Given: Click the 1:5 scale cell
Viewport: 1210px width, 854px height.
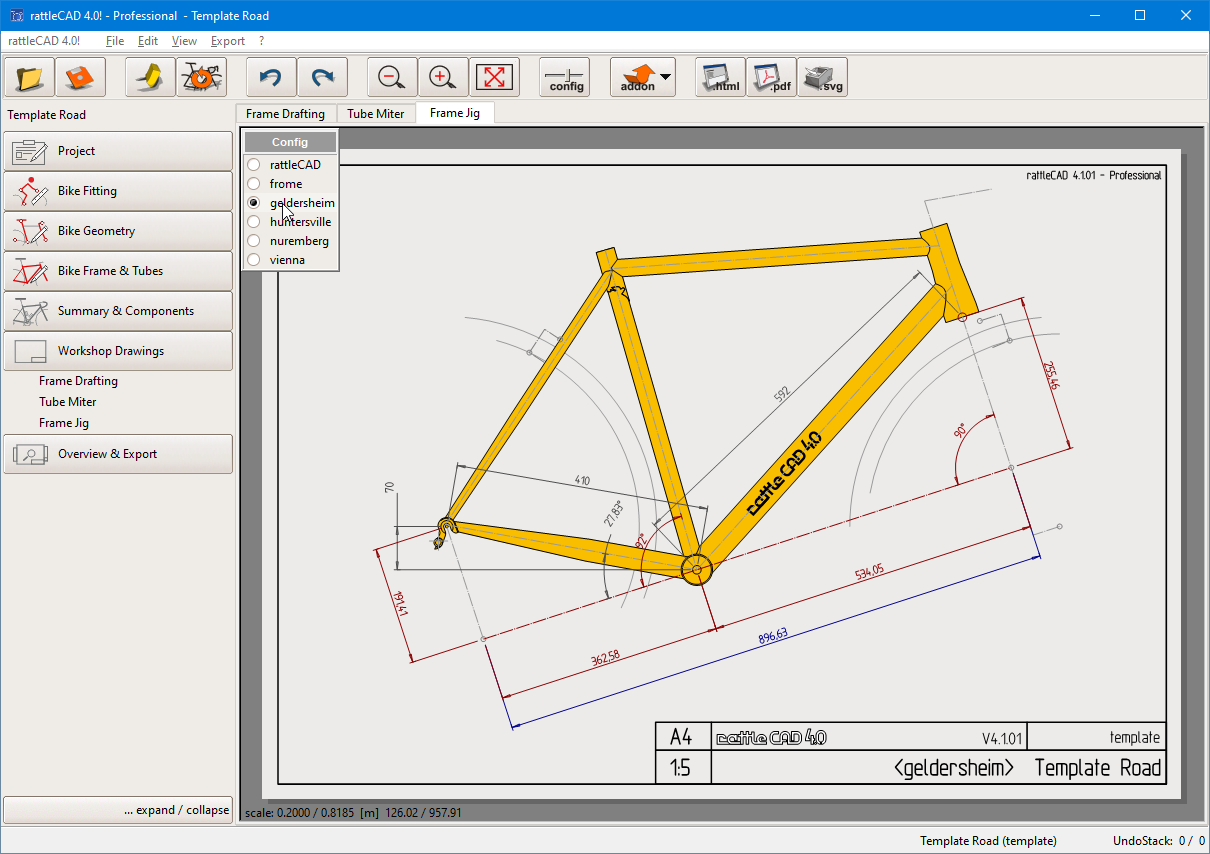Looking at the screenshot, I should pos(682,768).
